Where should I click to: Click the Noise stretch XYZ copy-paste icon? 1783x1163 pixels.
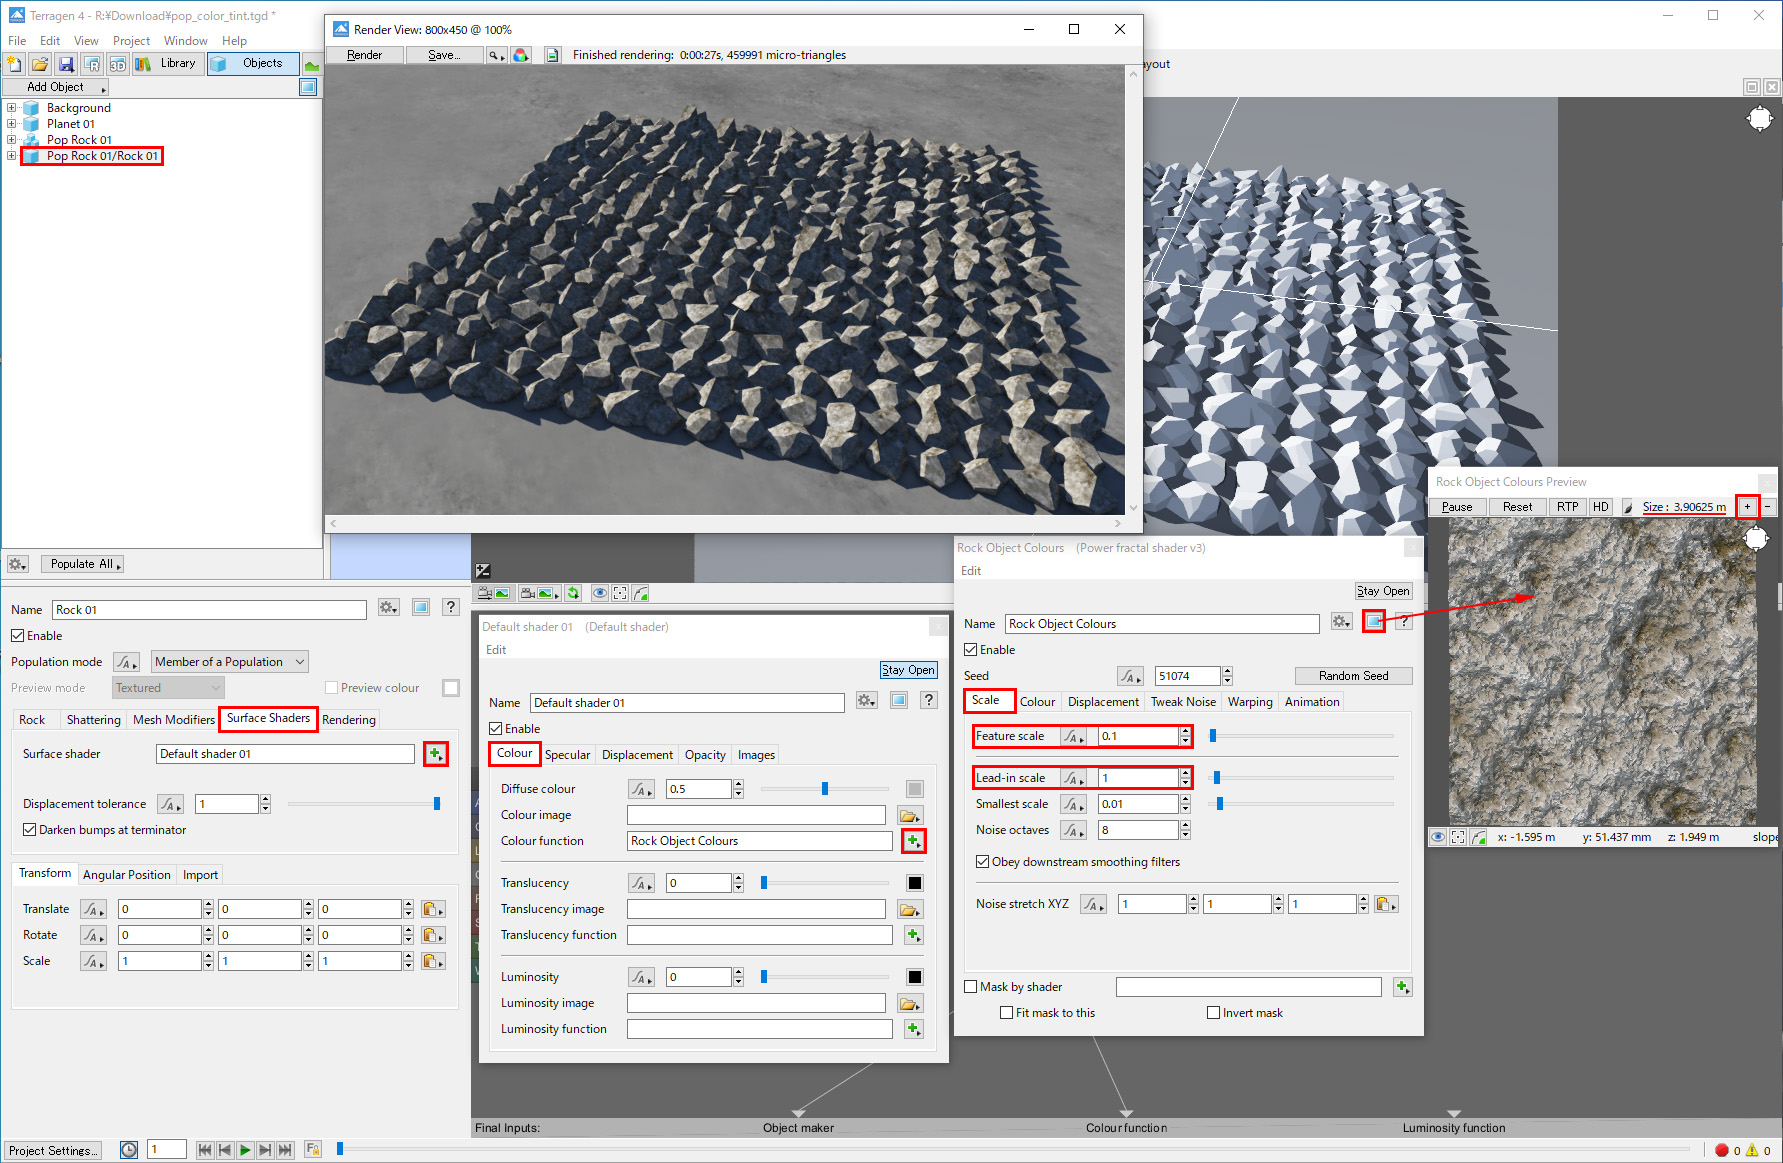[1385, 904]
